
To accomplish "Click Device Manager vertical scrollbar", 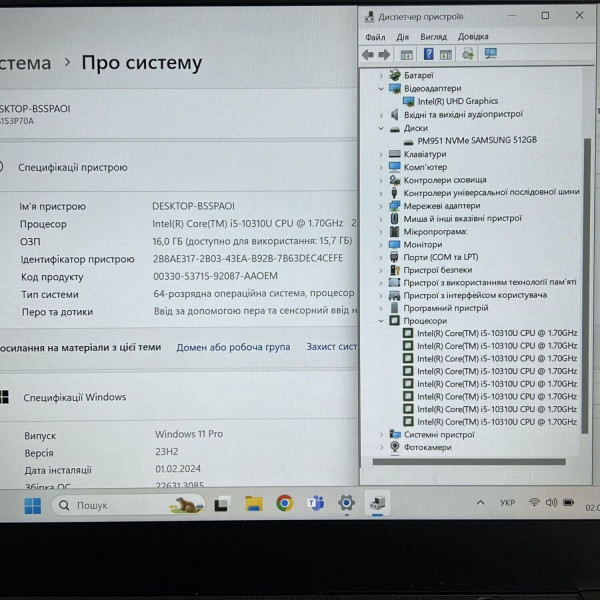I will coord(585,286).
